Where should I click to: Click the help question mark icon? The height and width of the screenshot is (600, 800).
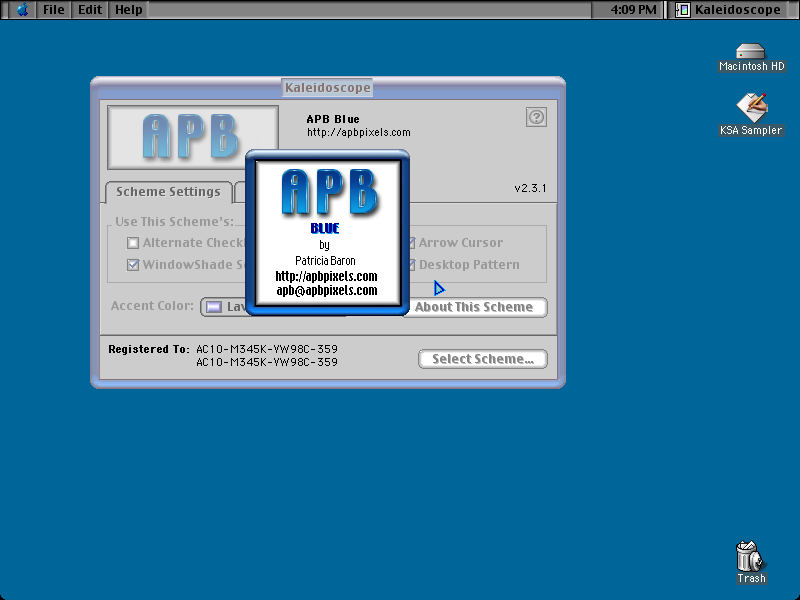536,117
